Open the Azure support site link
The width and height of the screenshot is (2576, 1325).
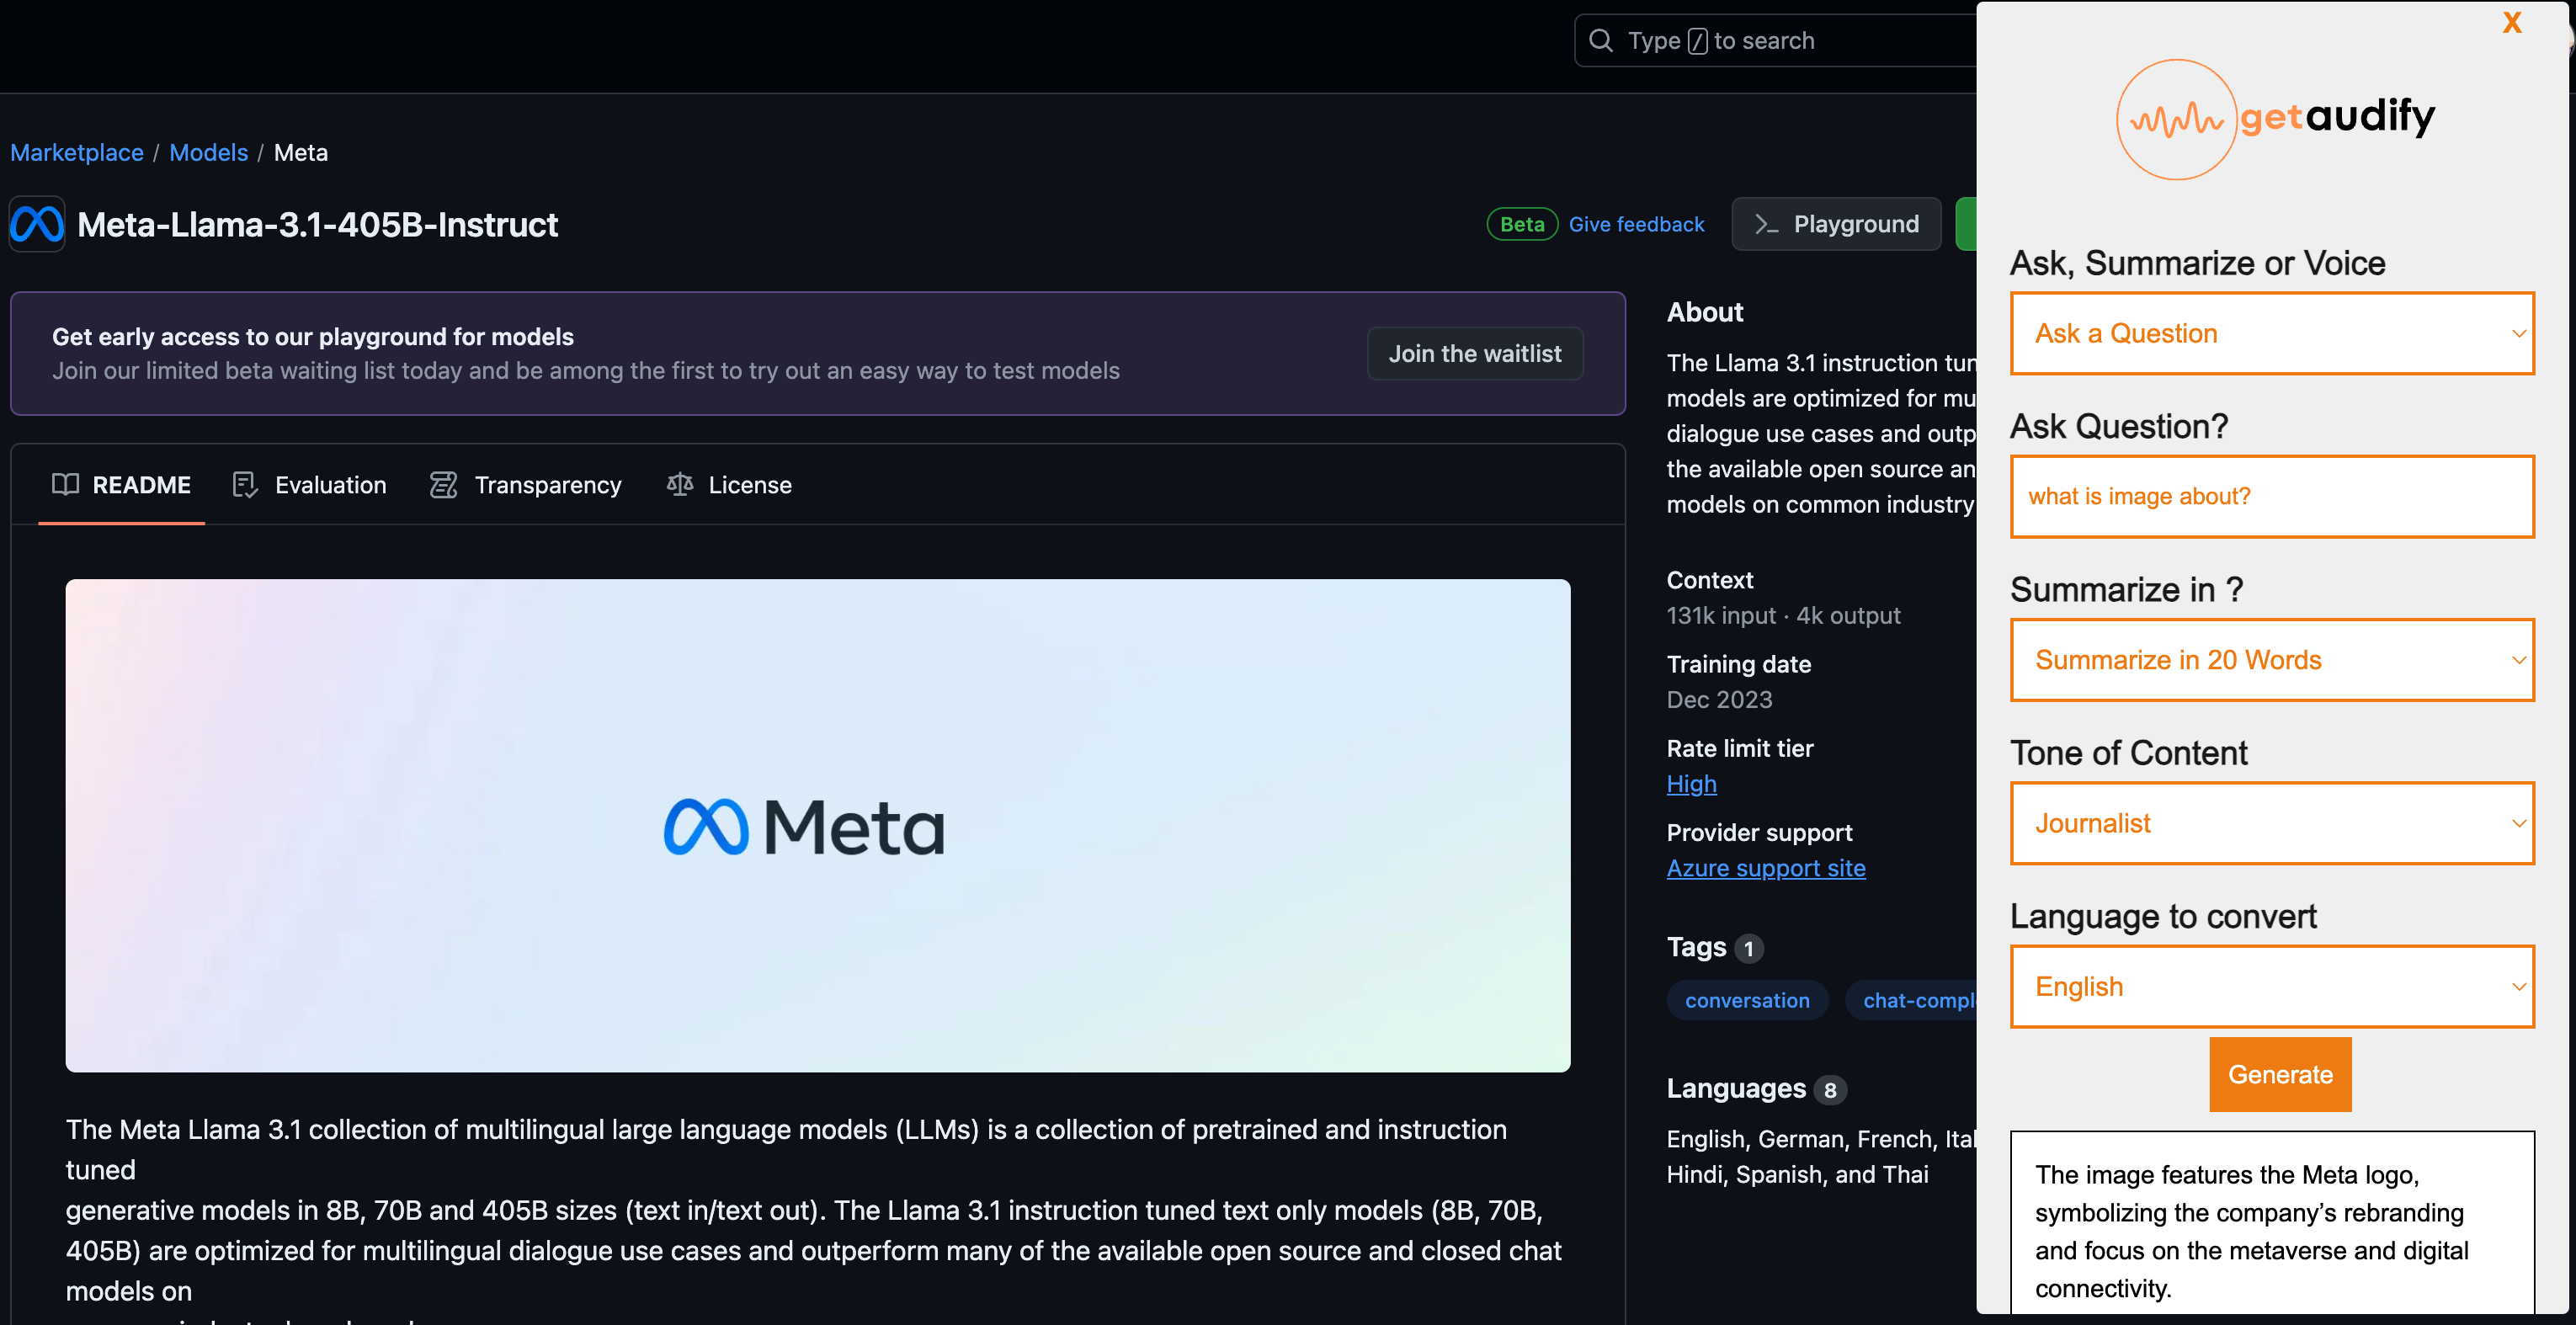[1766, 868]
